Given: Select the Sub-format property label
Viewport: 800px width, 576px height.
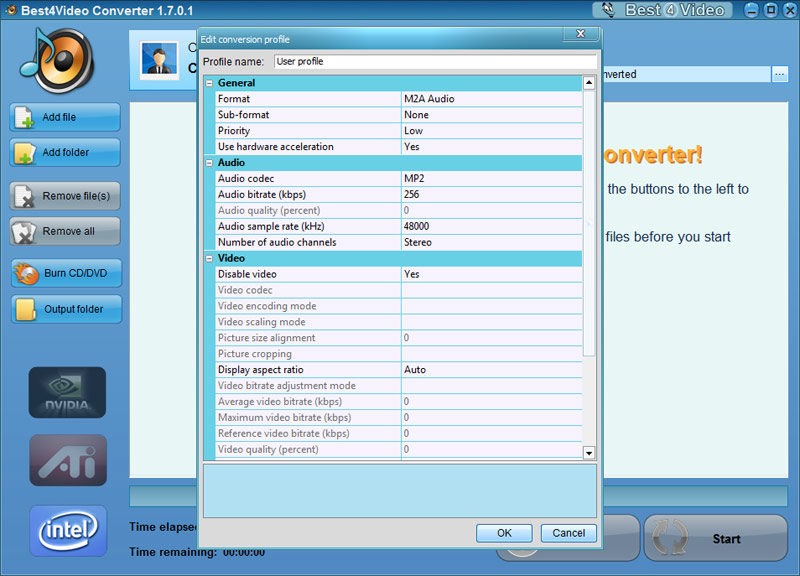Looking at the screenshot, I should (x=243, y=115).
